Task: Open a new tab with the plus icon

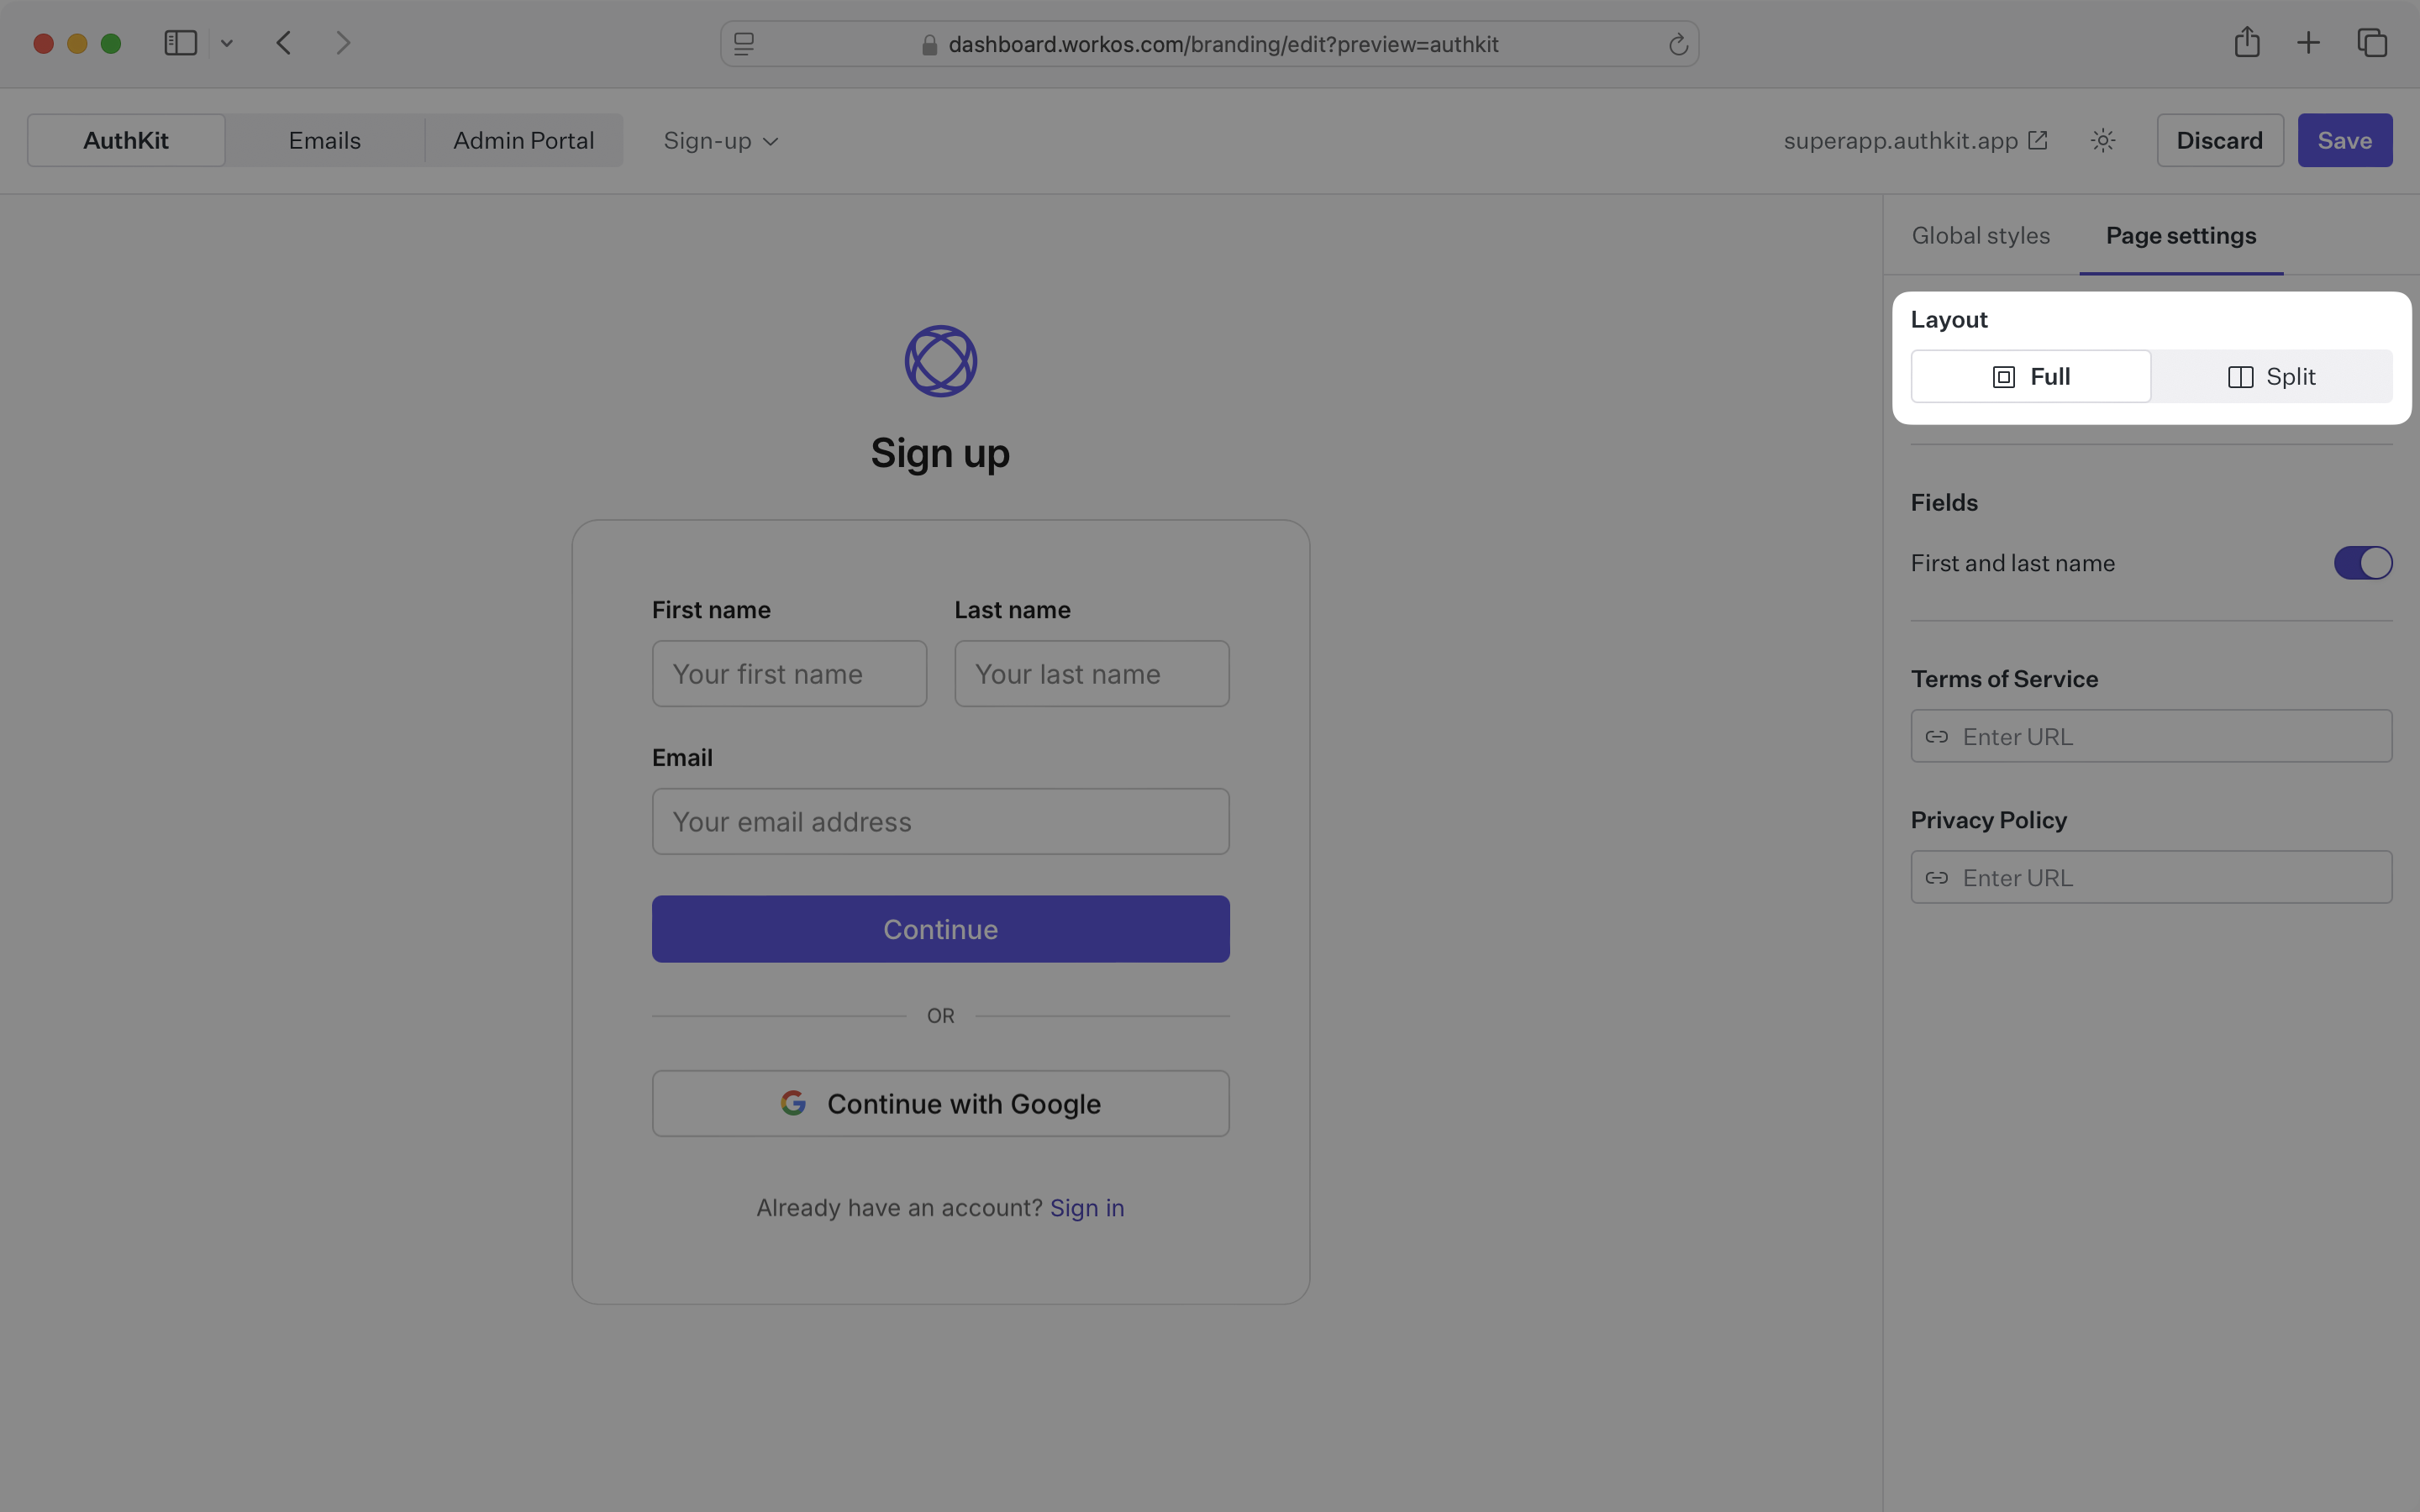Action: [2308, 43]
